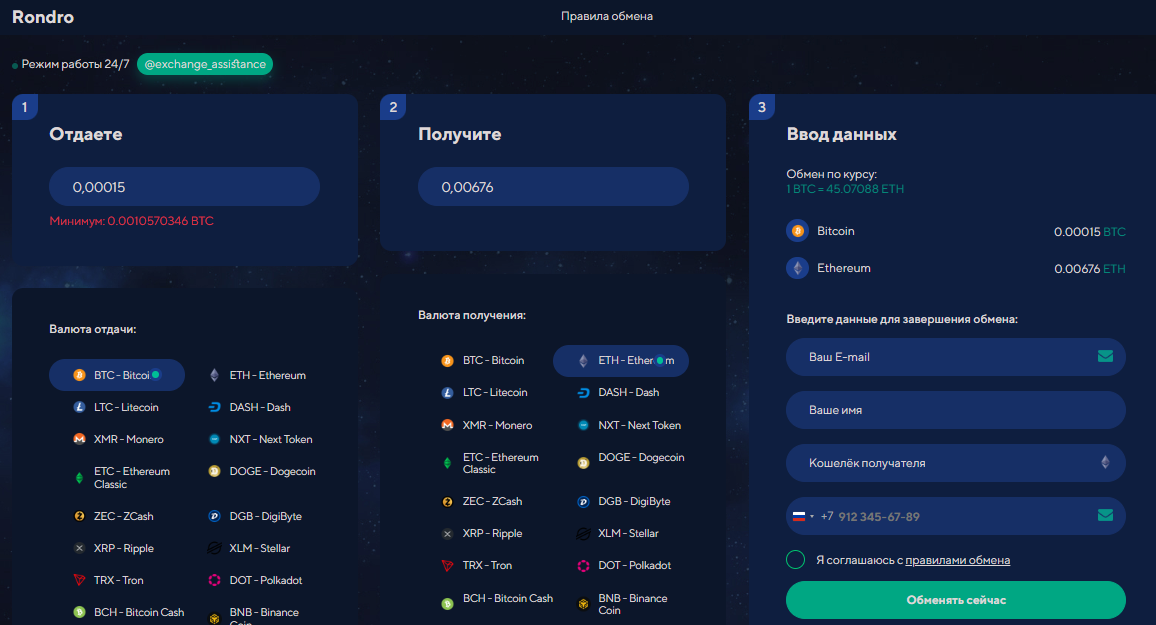
Task: Click the ZEC ZCash icon in receive currency list
Action: pyautogui.click(x=448, y=502)
